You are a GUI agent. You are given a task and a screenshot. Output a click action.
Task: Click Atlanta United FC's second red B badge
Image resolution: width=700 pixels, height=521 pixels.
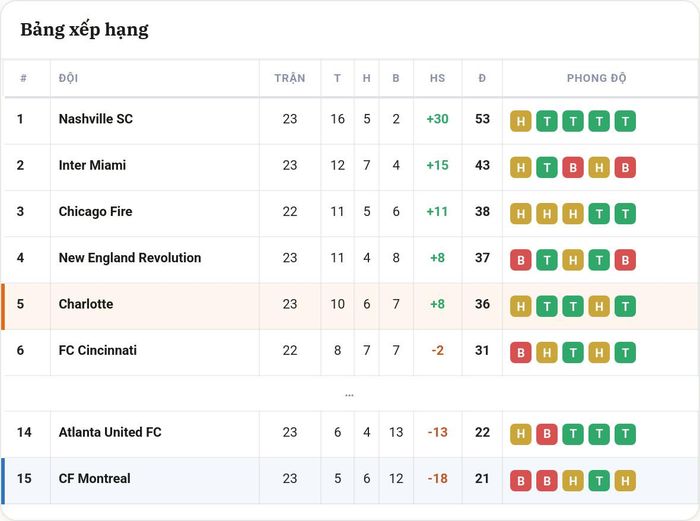[547, 434]
